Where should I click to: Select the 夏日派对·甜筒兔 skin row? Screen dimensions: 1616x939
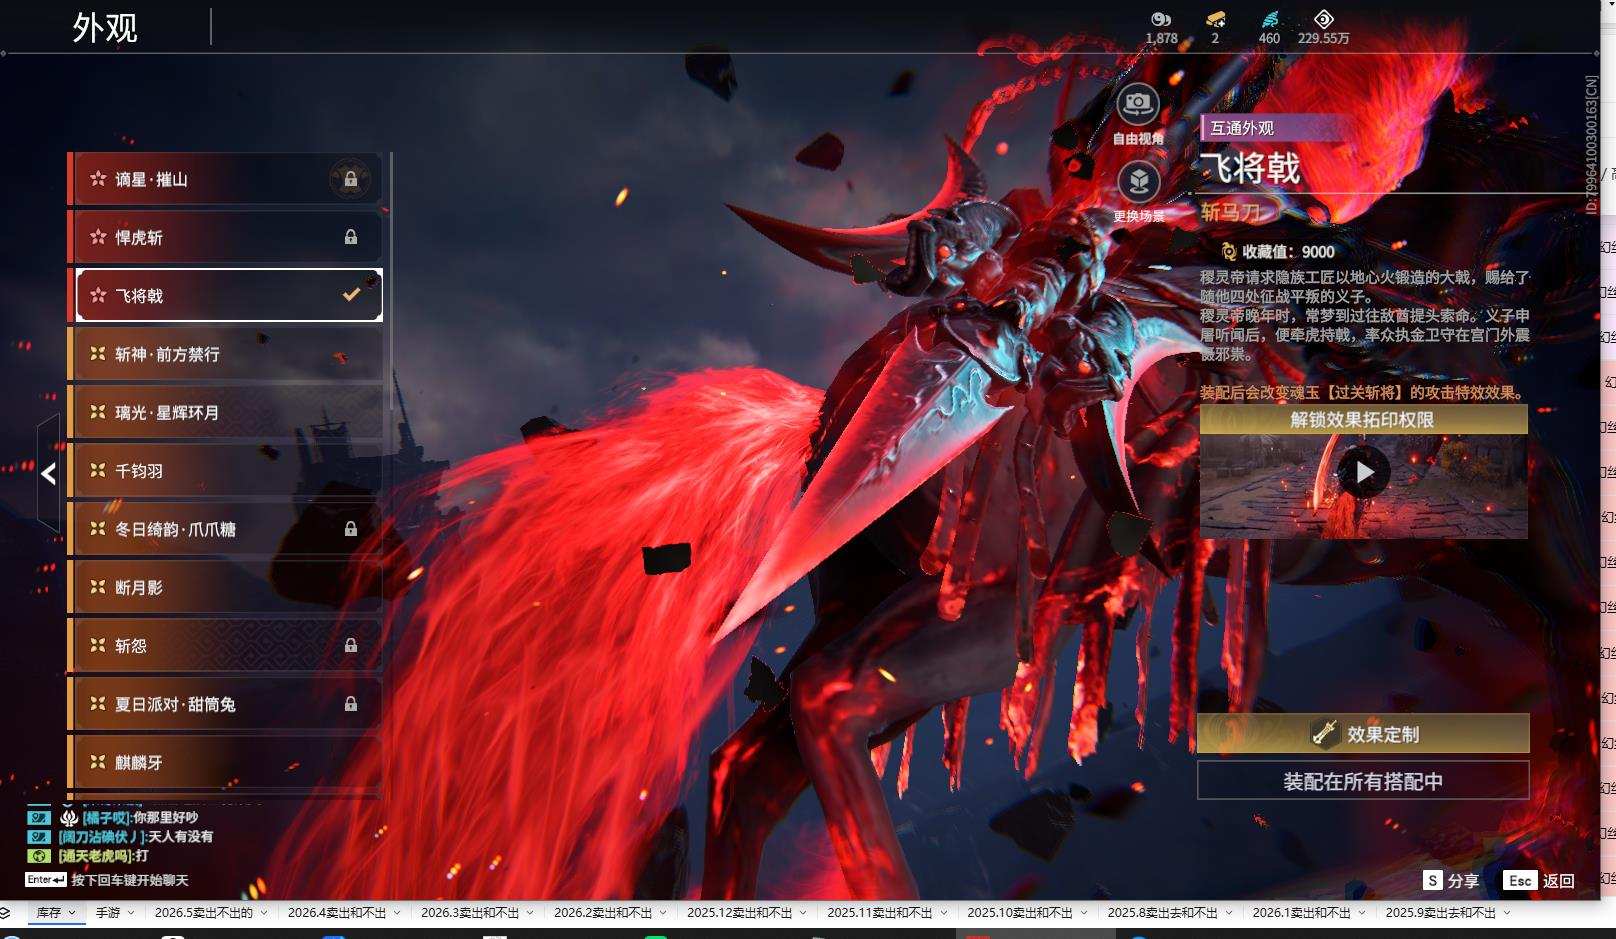[x=226, y=704]
